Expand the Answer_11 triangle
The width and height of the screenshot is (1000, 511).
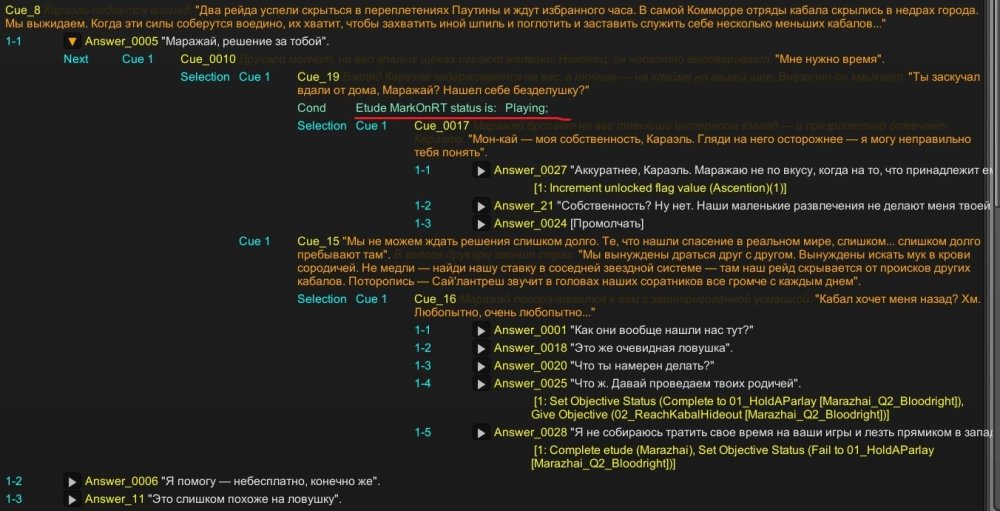pos(72,499)
